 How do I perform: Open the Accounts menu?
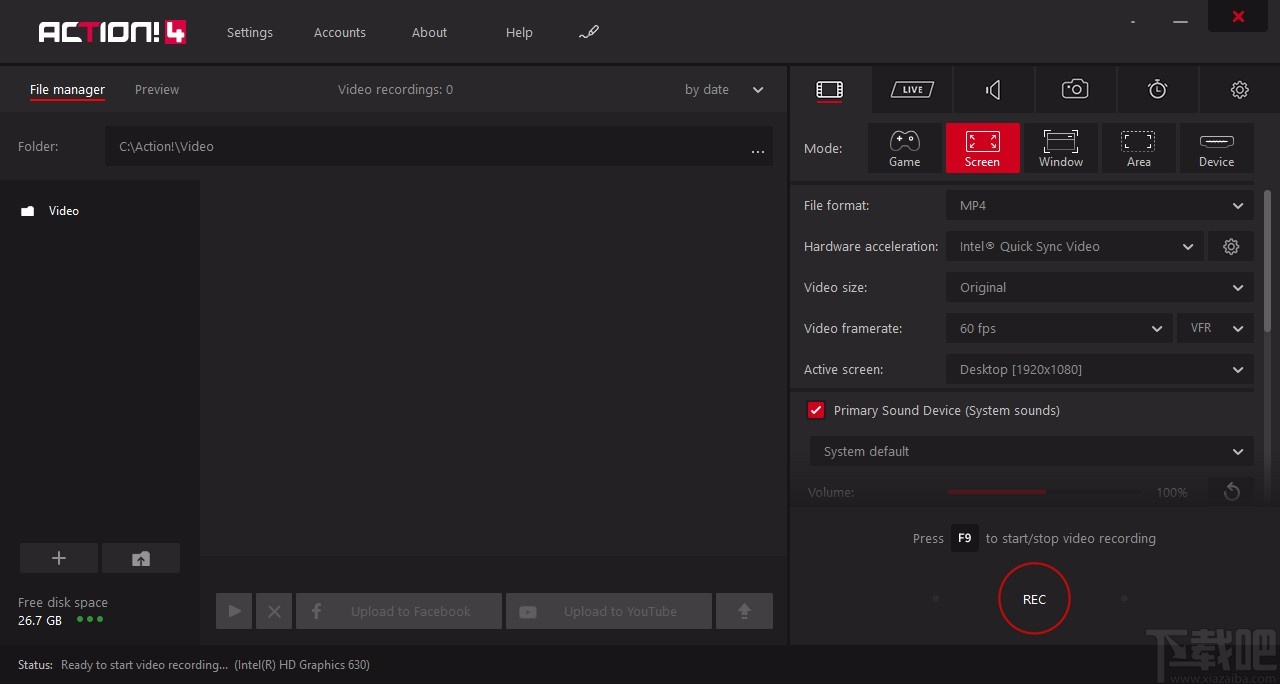340,33
